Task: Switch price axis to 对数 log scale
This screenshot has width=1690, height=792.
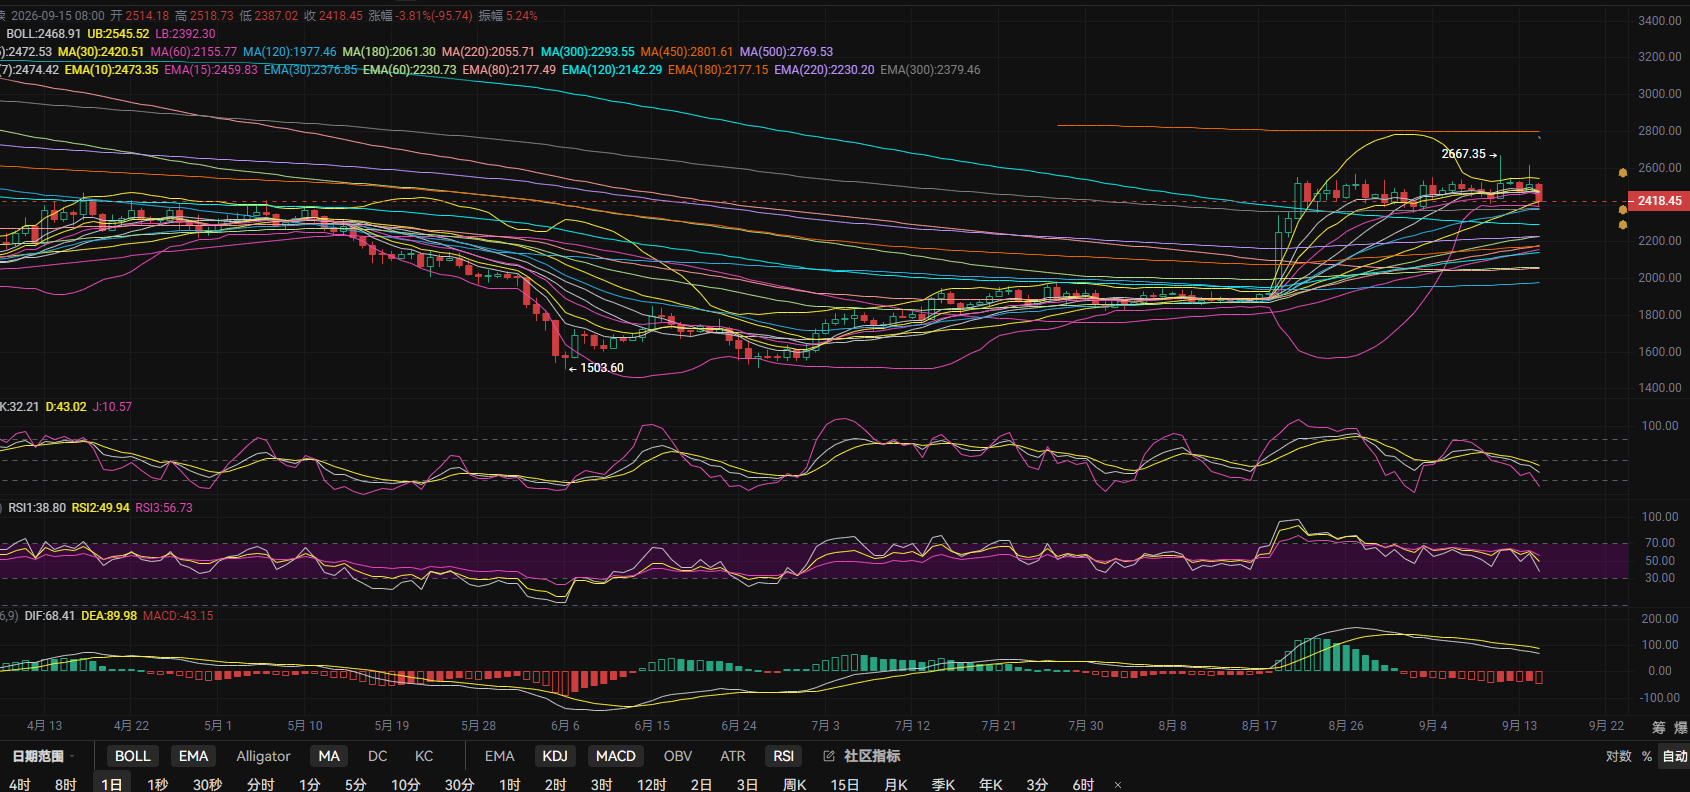Action: pyautogui.click(x=1618, y=756)
